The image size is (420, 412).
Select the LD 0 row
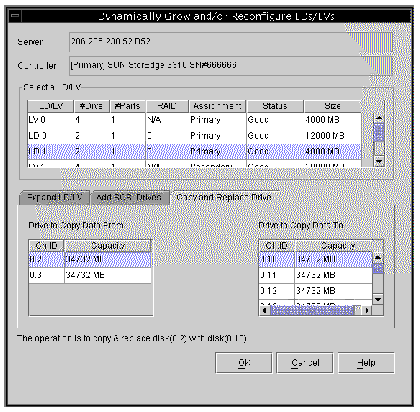(194, 136)
